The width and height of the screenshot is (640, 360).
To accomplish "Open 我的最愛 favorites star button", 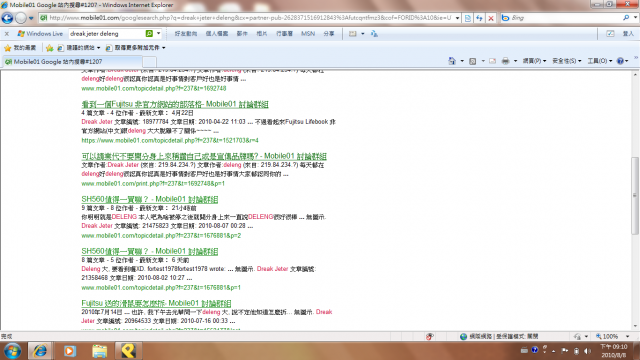I will pos(20,48).
